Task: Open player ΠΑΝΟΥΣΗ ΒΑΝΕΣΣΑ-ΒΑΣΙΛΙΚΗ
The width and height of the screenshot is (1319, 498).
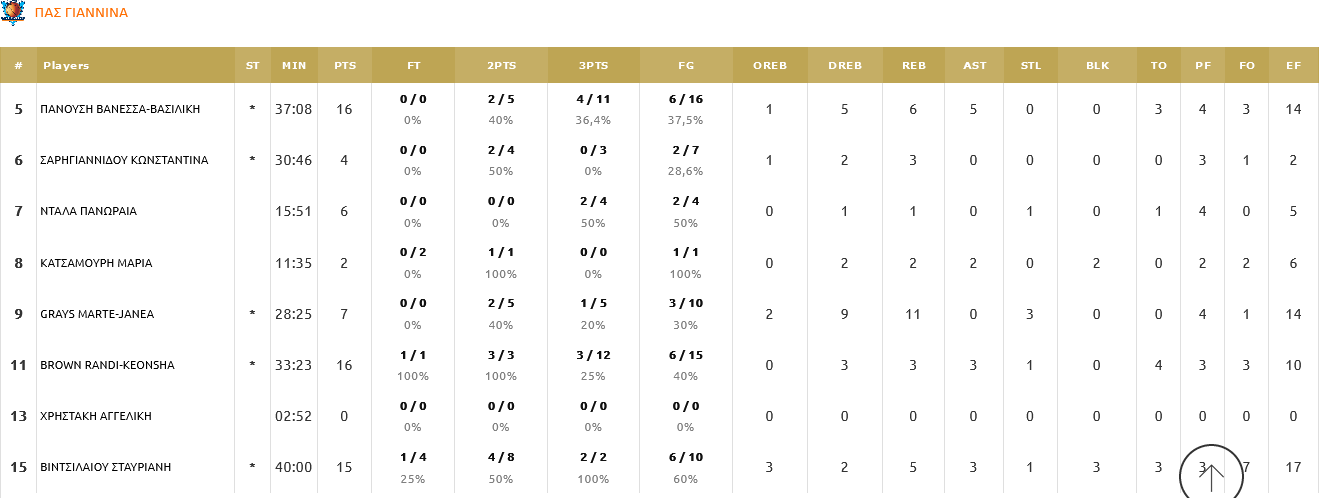Action: pyautogui.click(x=120, y=109)
